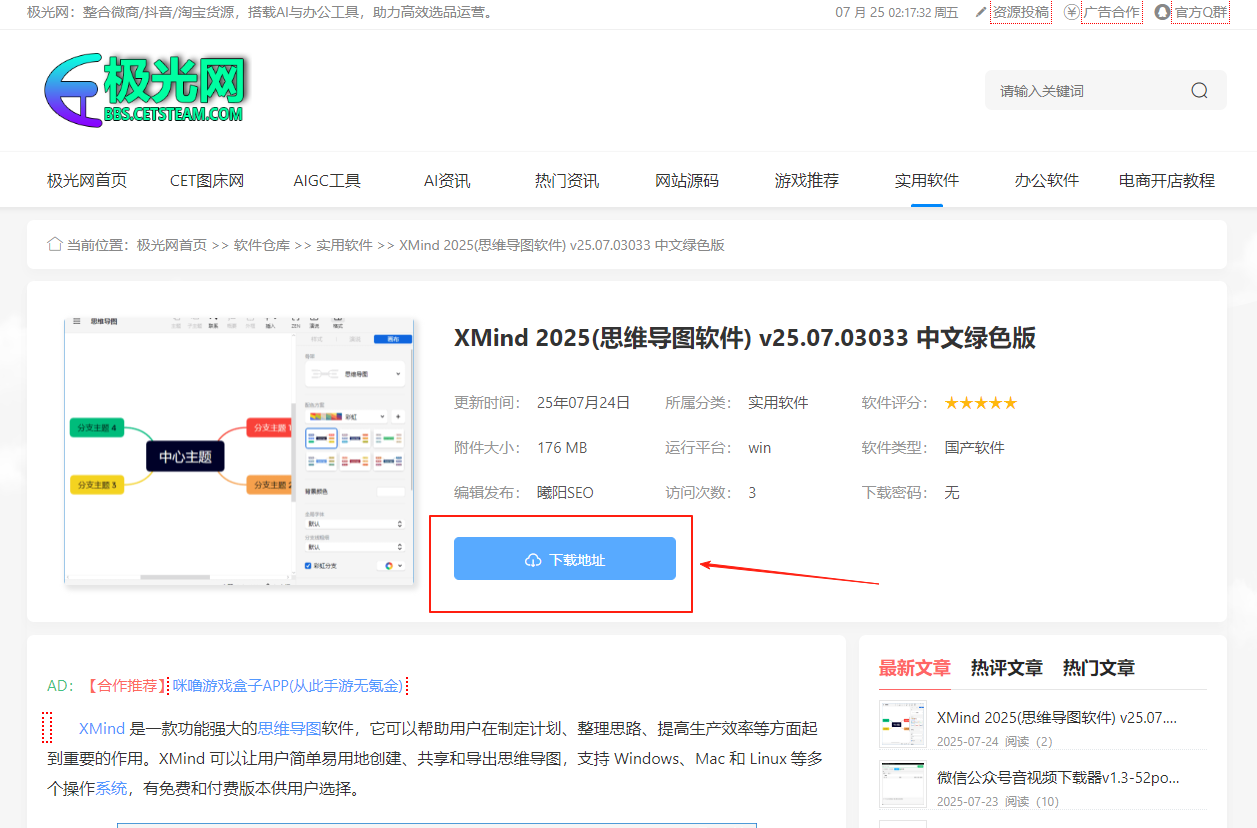Click the update date 25年07月24日
1257x828 pixels.
(584, 403)
